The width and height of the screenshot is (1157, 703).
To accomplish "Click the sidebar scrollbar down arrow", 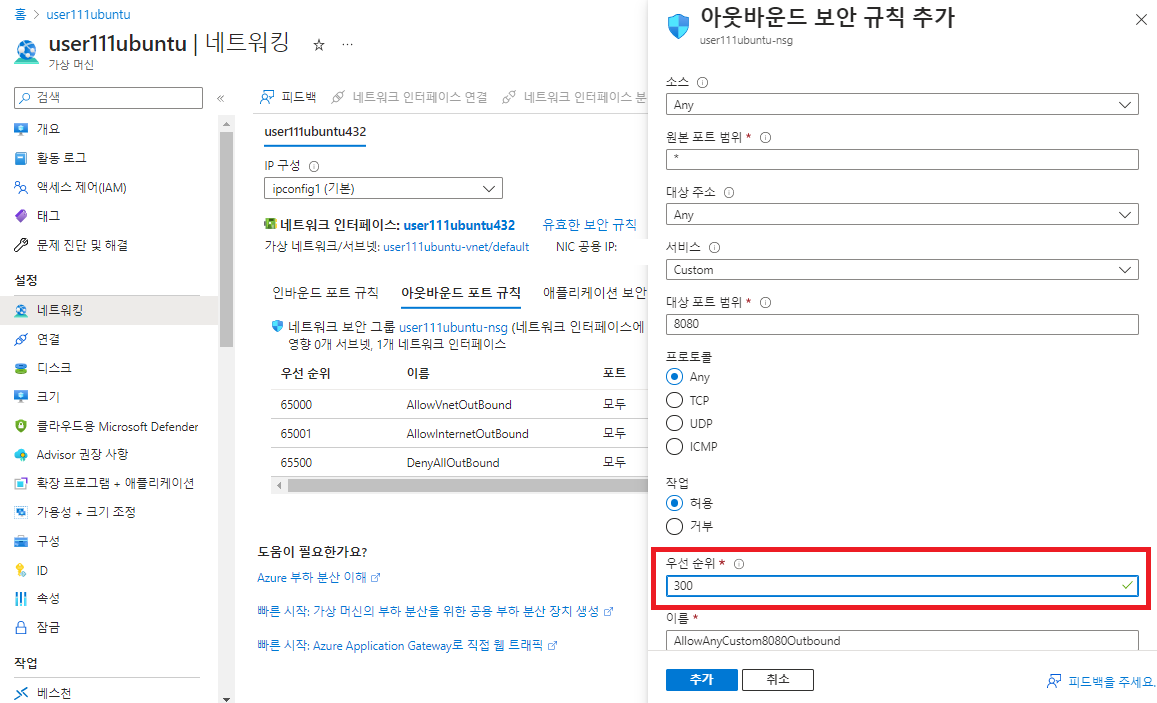I will click(227, 698).
